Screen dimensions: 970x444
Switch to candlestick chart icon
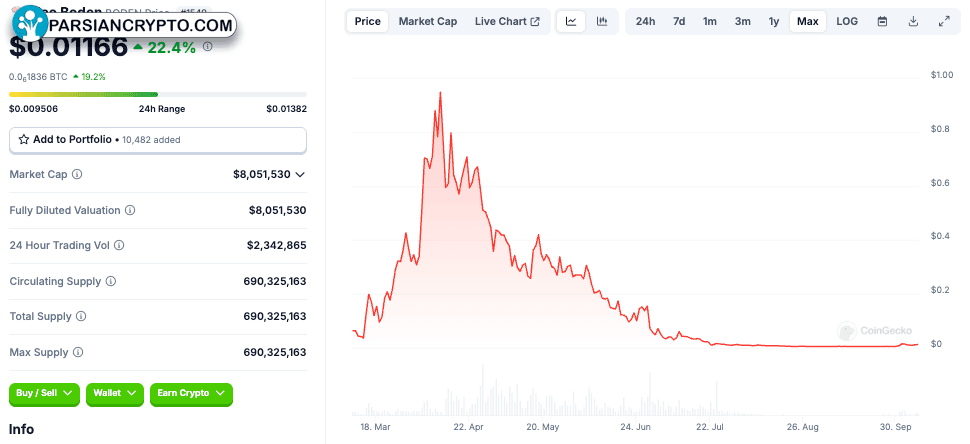(601, 22)
